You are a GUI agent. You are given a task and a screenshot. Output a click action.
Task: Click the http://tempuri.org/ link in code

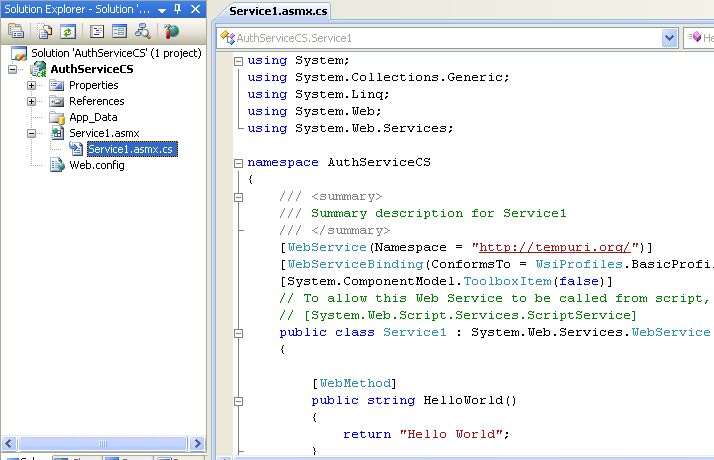pos(555,247)
